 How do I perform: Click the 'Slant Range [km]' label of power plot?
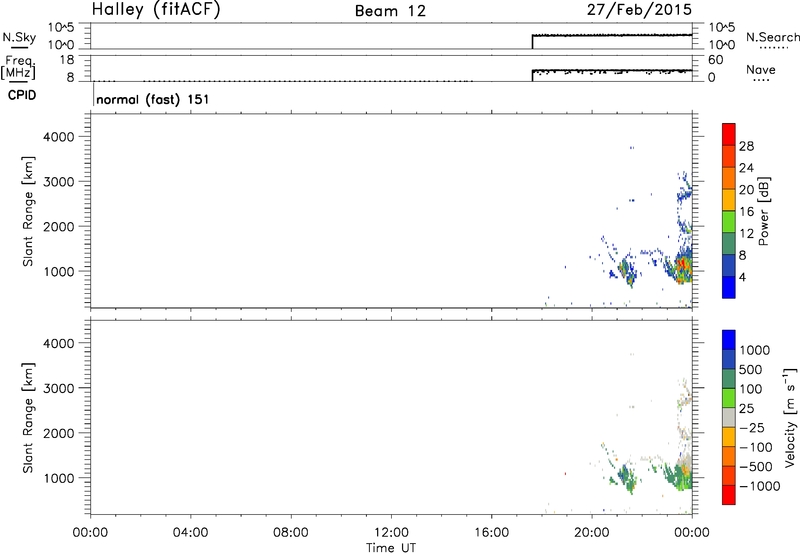(x=28, y=211)
